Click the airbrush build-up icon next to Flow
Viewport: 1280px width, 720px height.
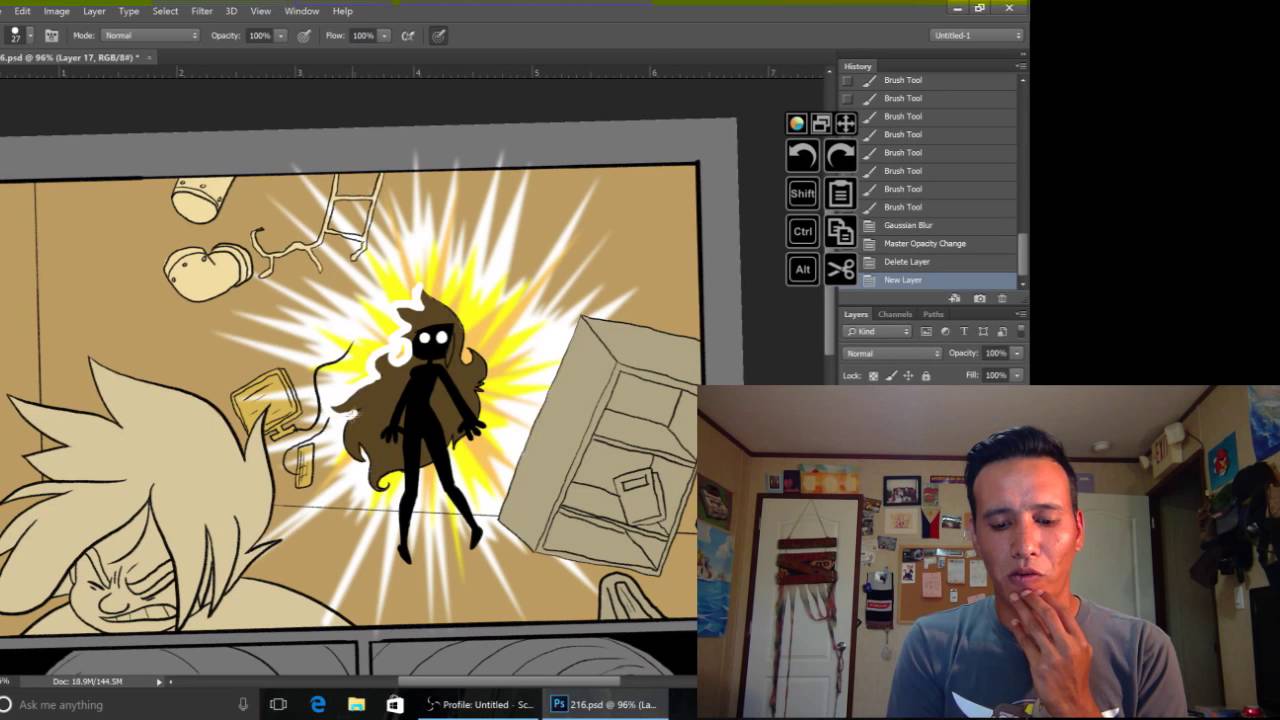tap(408, 36)
